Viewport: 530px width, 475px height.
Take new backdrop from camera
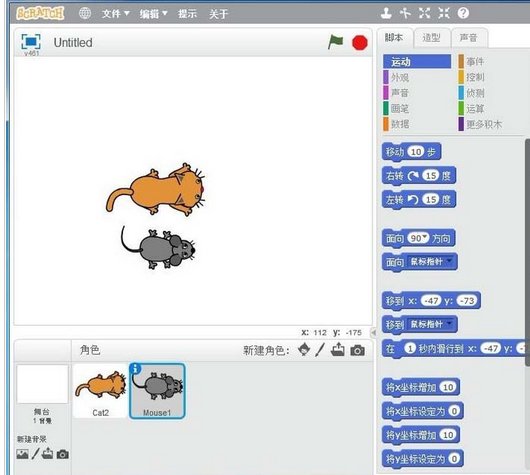(x=63, y=454)
